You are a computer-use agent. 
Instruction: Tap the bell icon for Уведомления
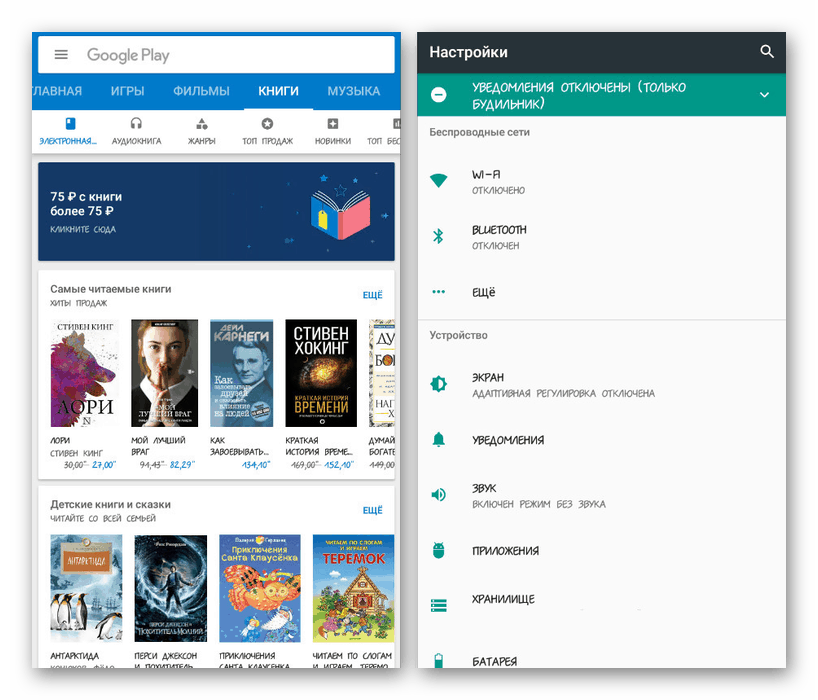point(439,440)
